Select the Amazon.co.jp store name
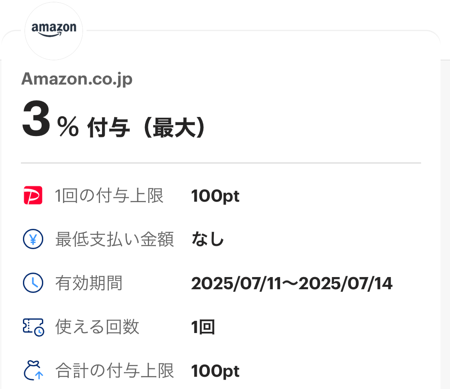This screenshot has height=389, width=450. (77, 80)
